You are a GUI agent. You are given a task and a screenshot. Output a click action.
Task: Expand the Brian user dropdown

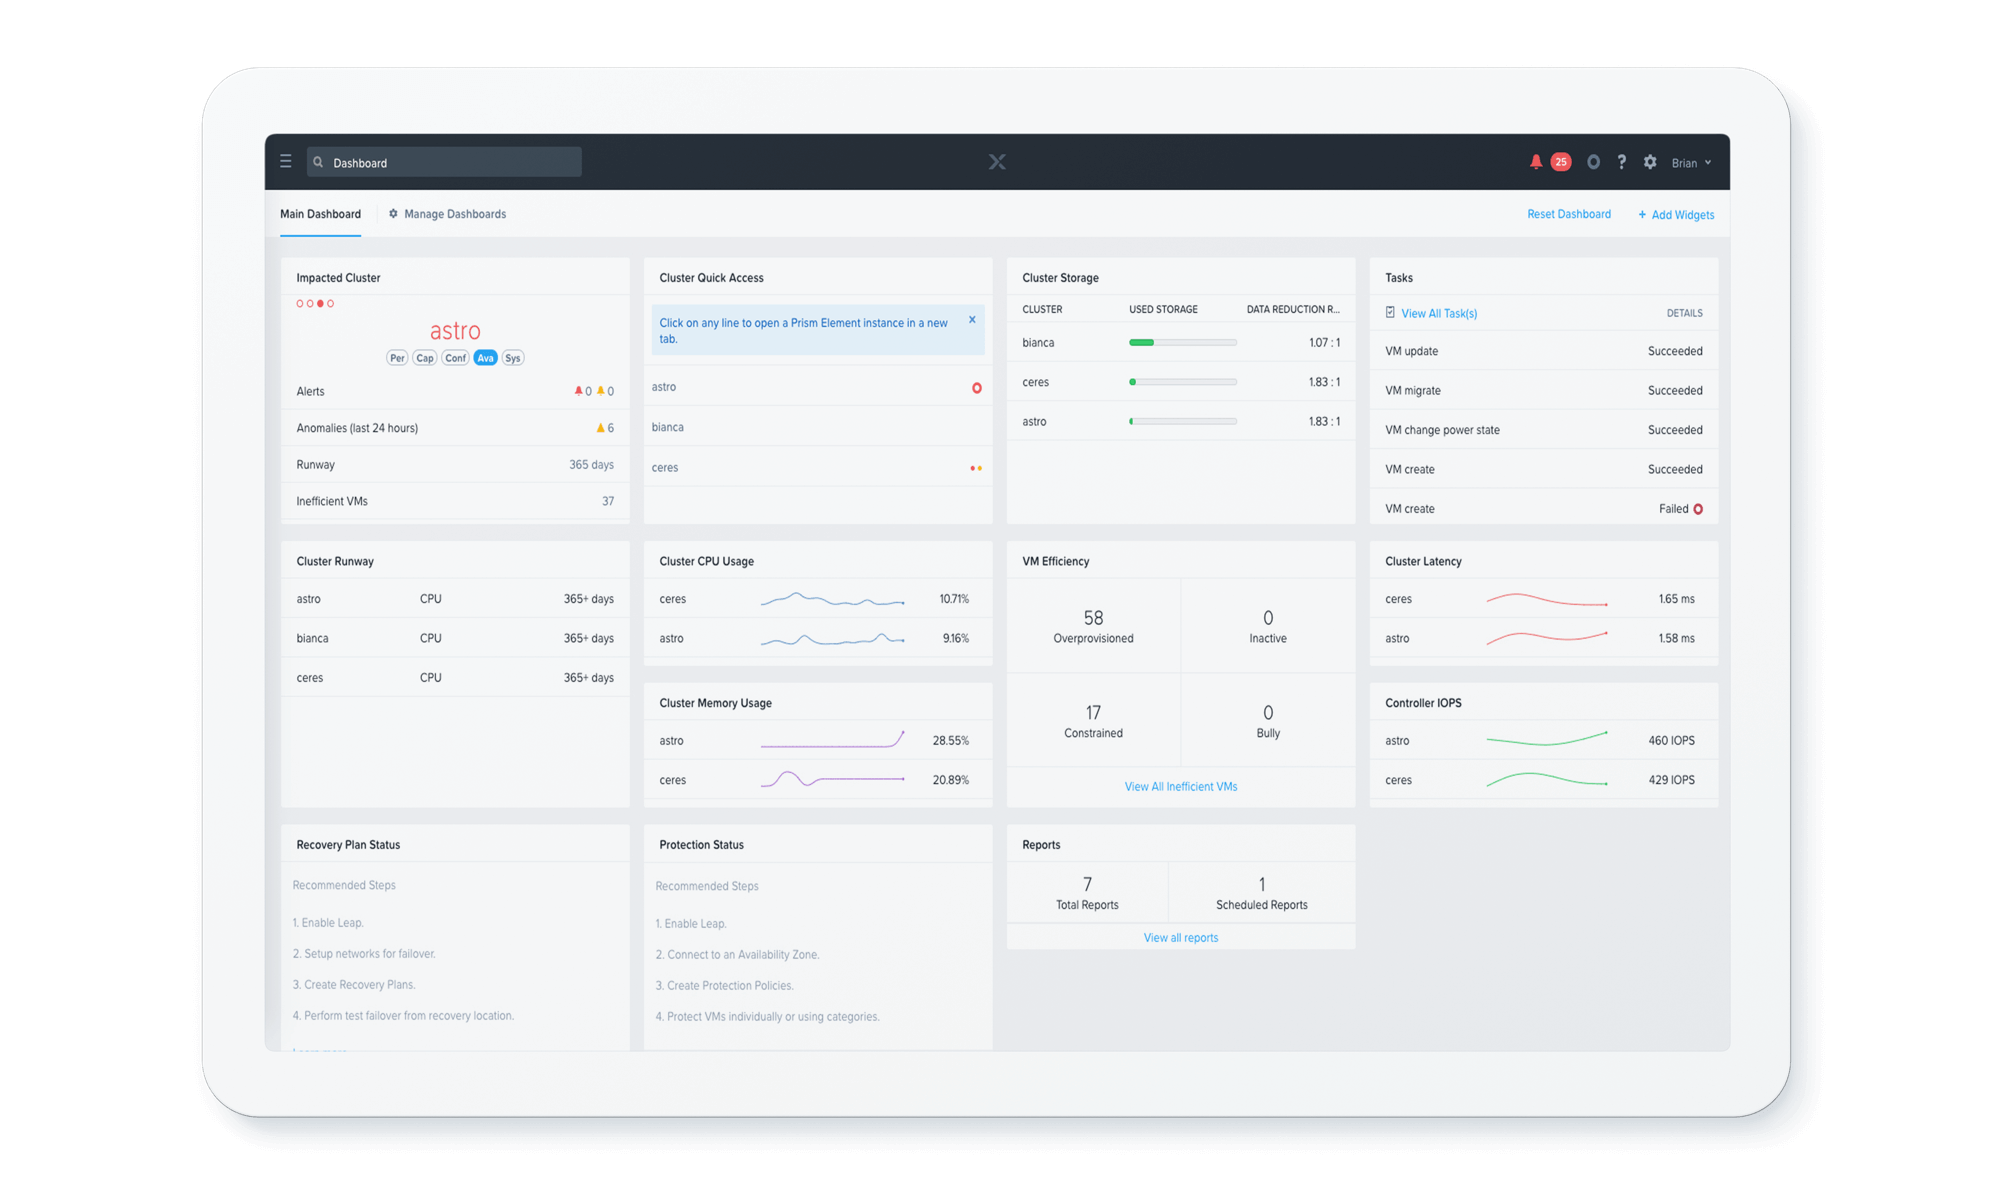point(1691,163)
